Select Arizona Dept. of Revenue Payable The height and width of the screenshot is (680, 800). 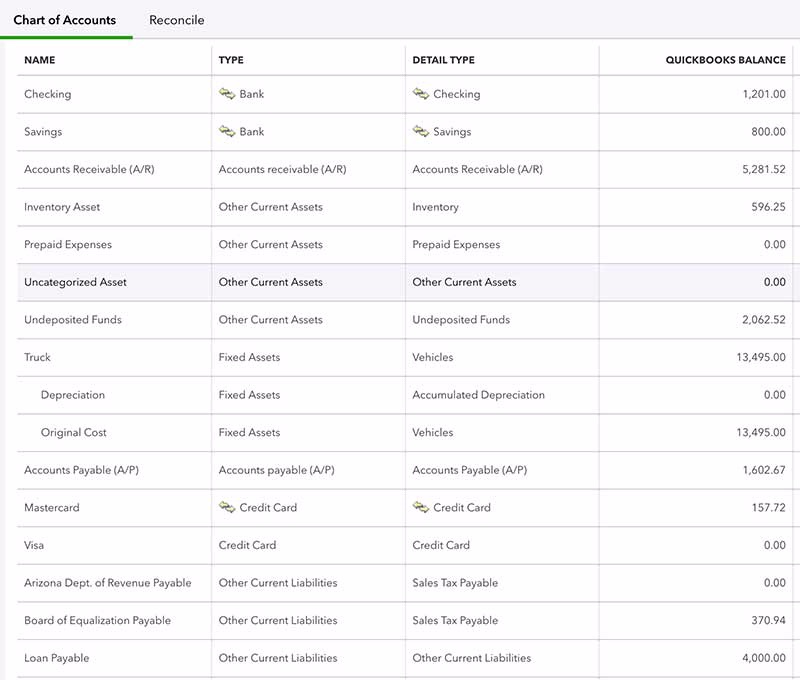108,583
